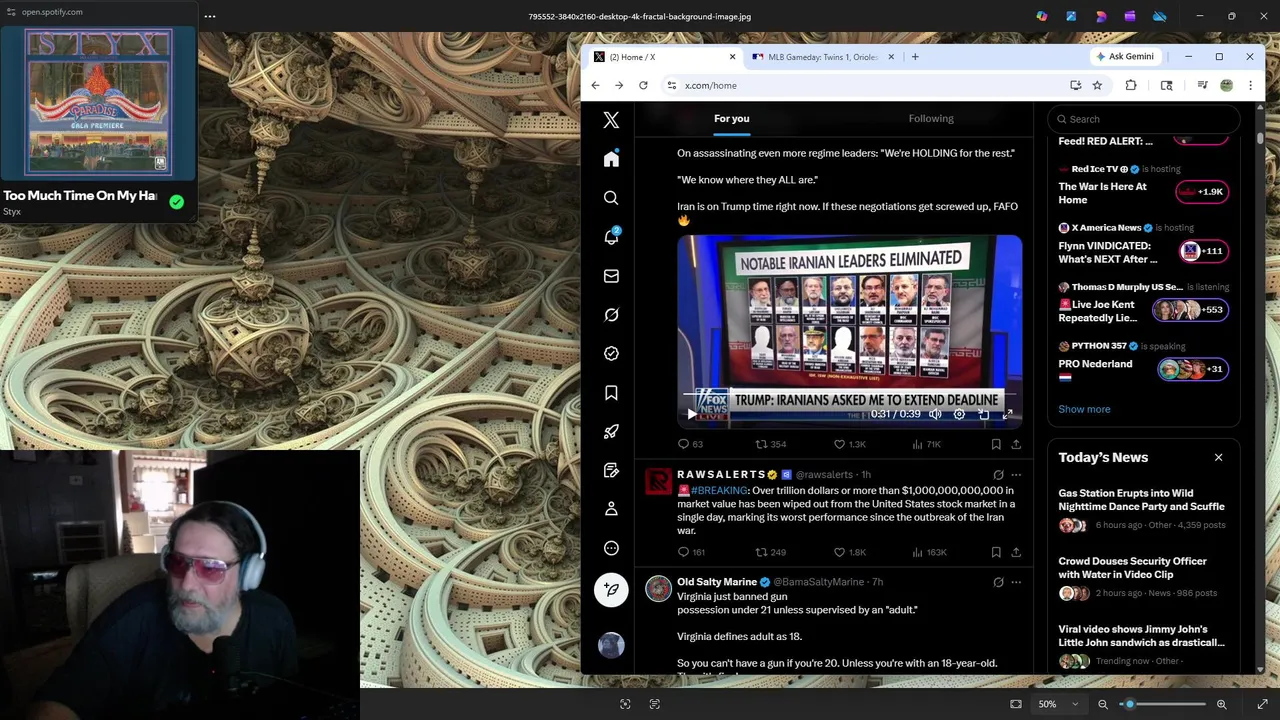Viewport: 1280px width, 720px height.
Task: Switch to For you tab
Action: point(732,118)
